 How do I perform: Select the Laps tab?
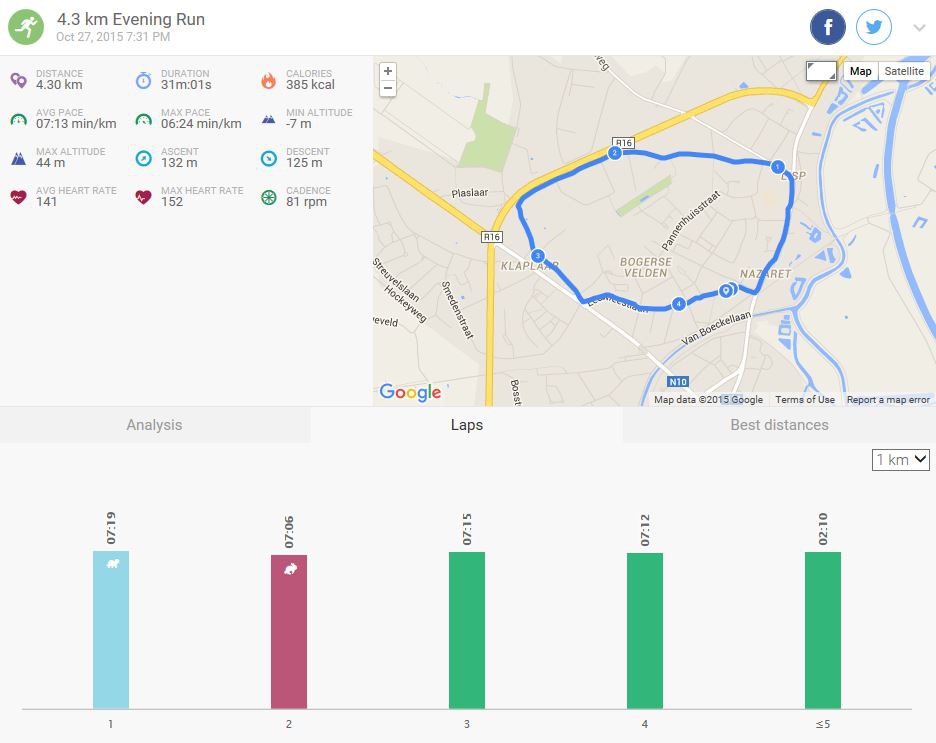coord(466,425)
